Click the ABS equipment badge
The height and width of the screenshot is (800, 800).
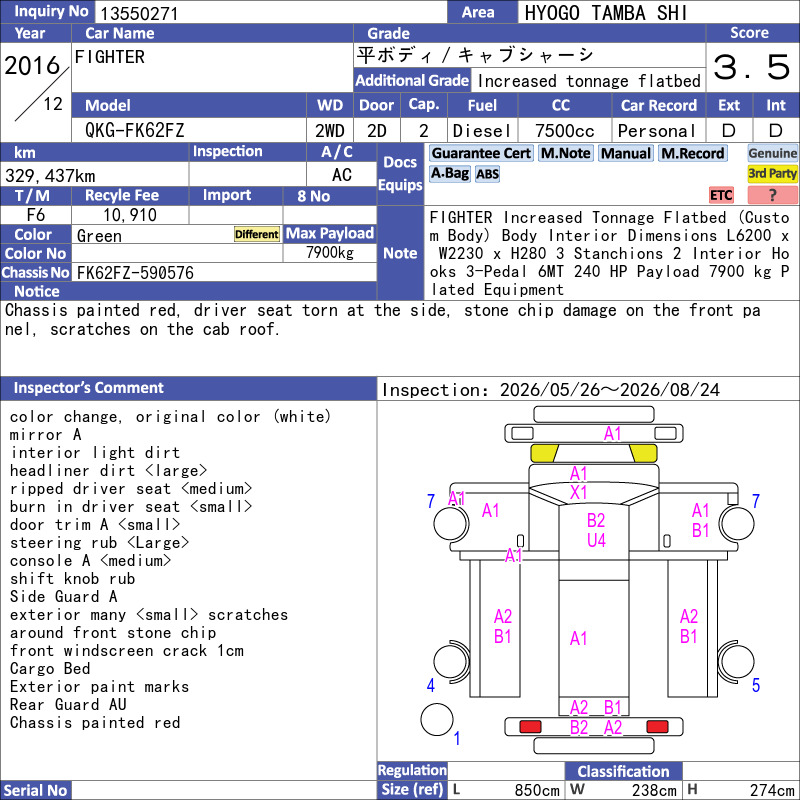pyautogui.click(x=487, y=174)
